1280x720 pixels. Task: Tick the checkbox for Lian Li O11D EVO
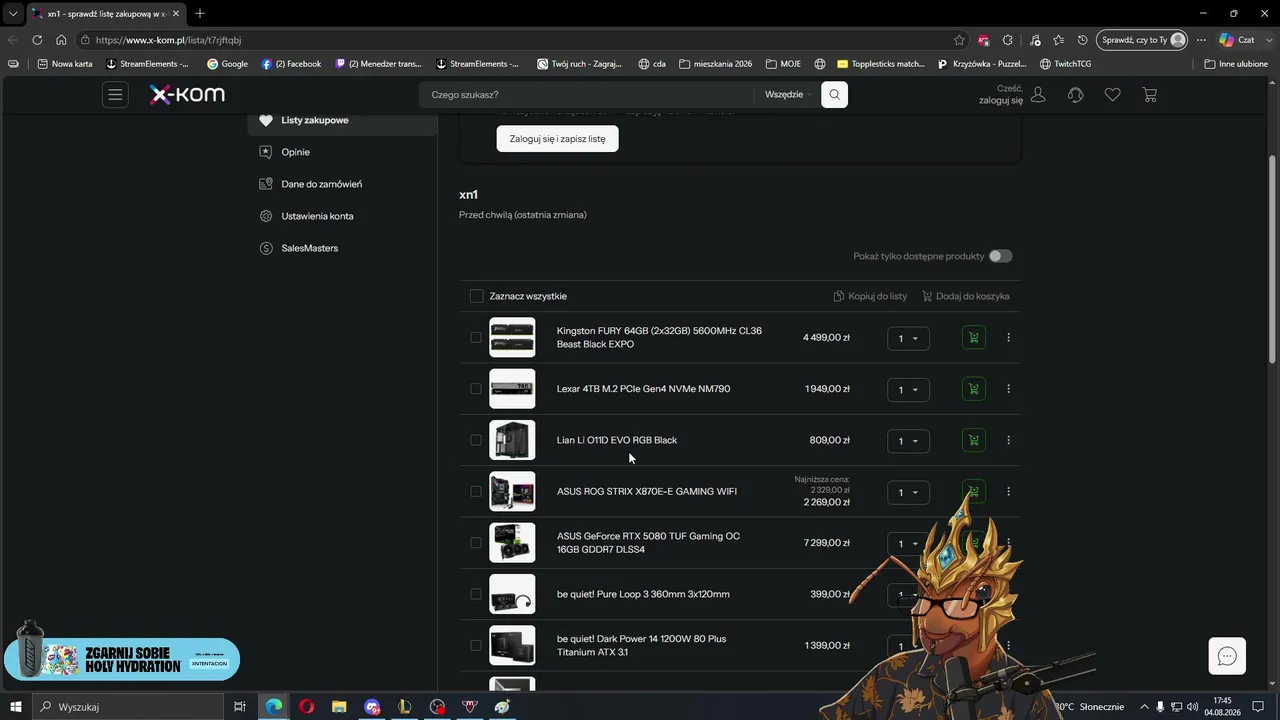[476, 440]
